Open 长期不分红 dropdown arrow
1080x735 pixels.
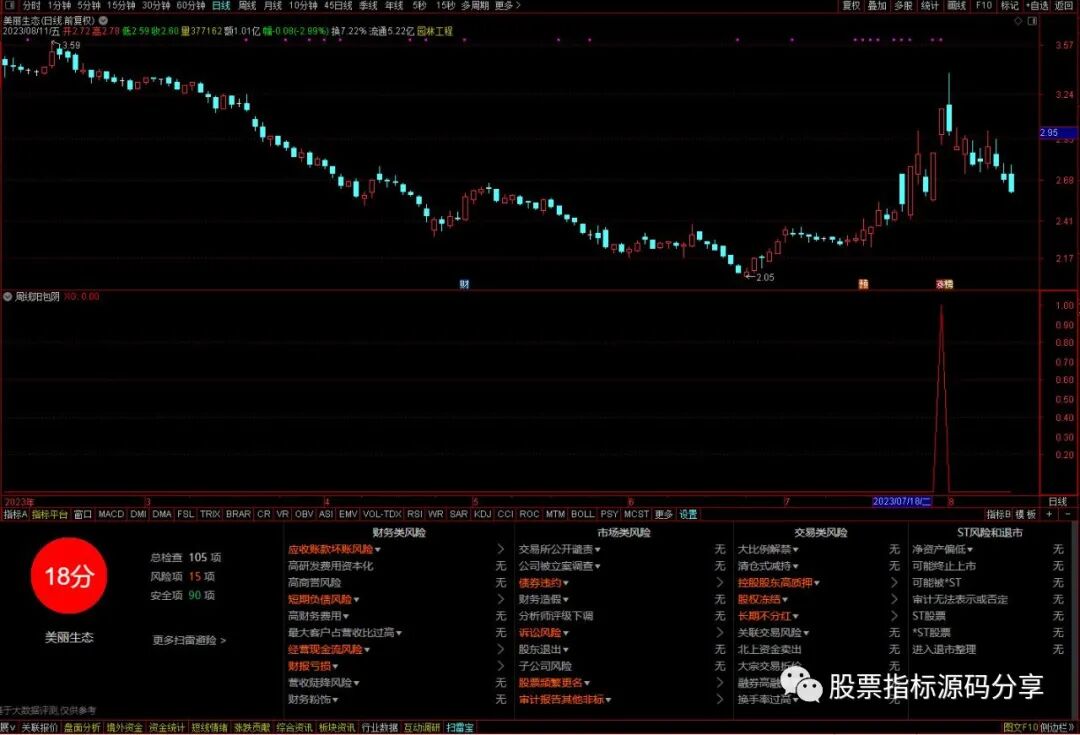[795, 617]
